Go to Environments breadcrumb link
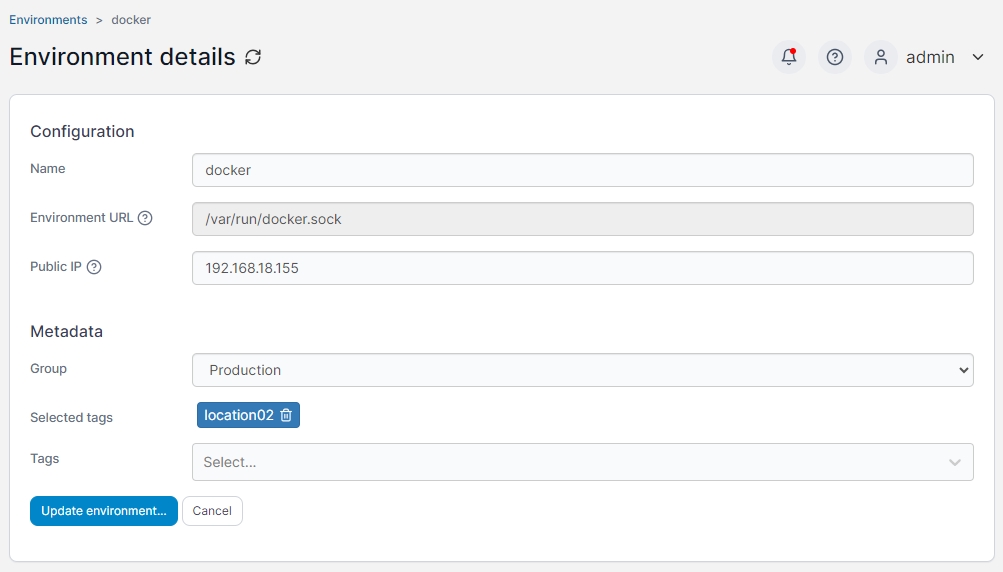This screenshot has height=572, width=1003. (48, 20)
